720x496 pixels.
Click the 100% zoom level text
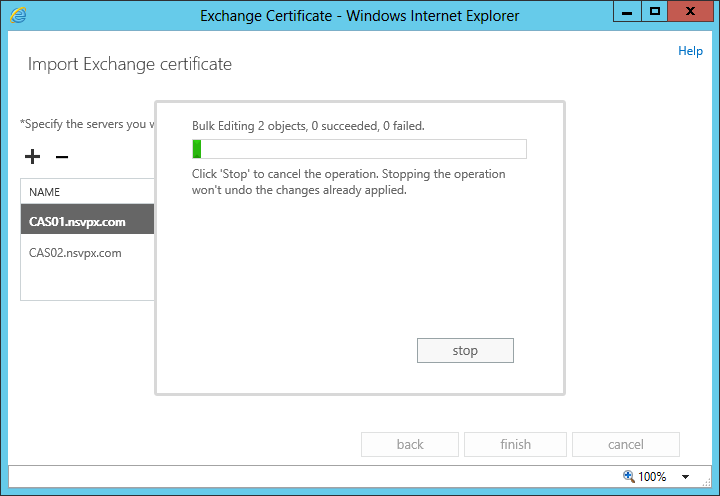[x=652, y=477]
